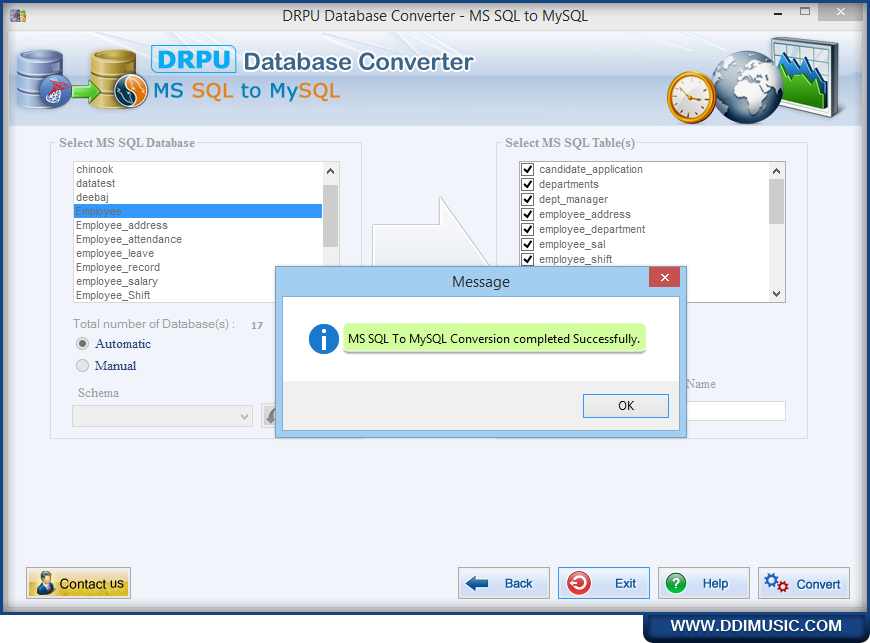
Task: Choose the Automatic radio option
Action: click(x=82, y=343)
